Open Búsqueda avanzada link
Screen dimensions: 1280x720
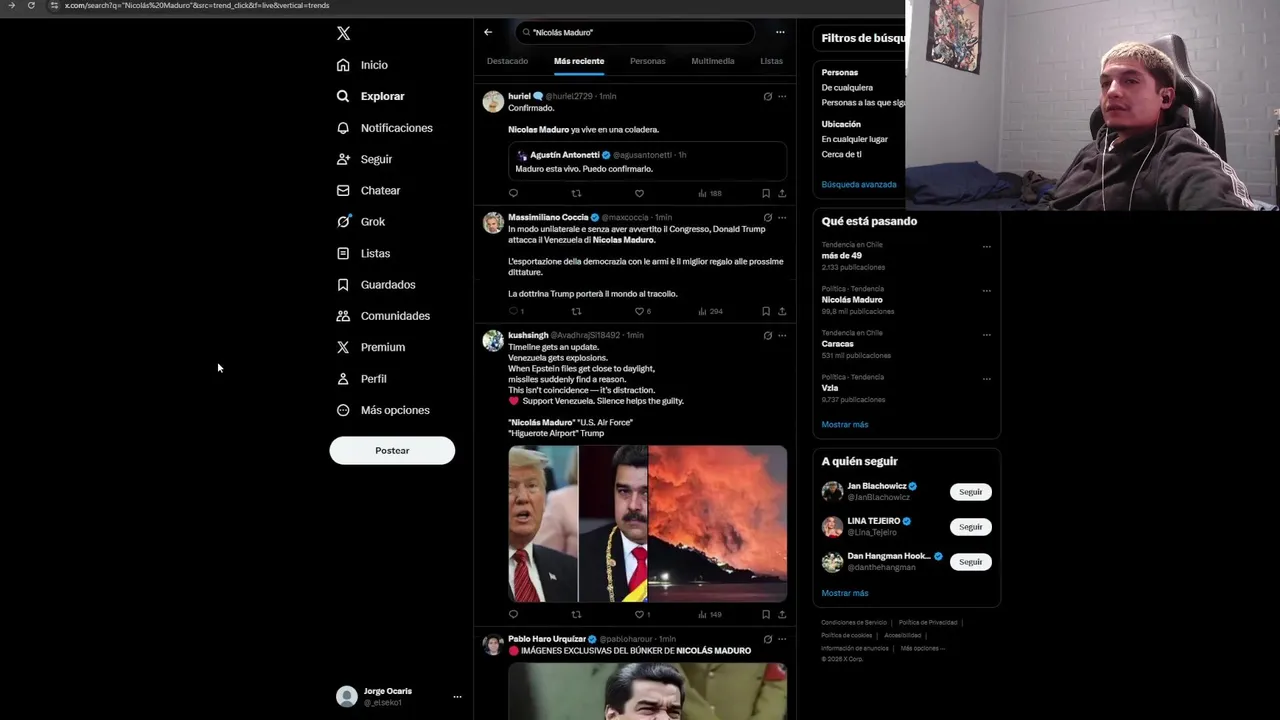coord(859,185)
